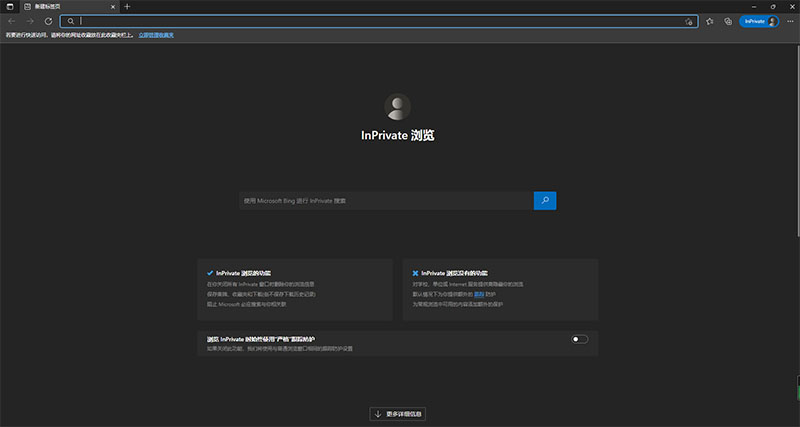Enable strict tracking prevention toggle
Viewport: 800px width, 427px height.
(579, 339)
